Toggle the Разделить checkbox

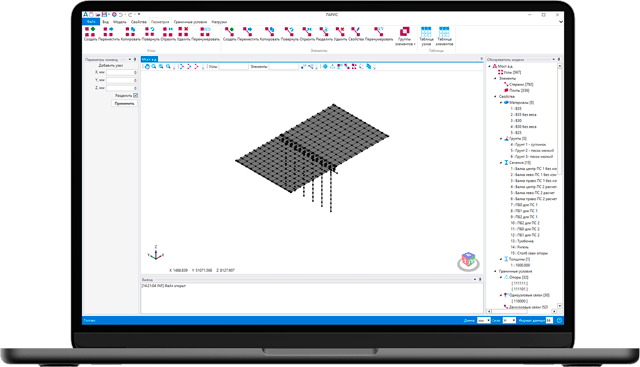click(x=136, y=95)
